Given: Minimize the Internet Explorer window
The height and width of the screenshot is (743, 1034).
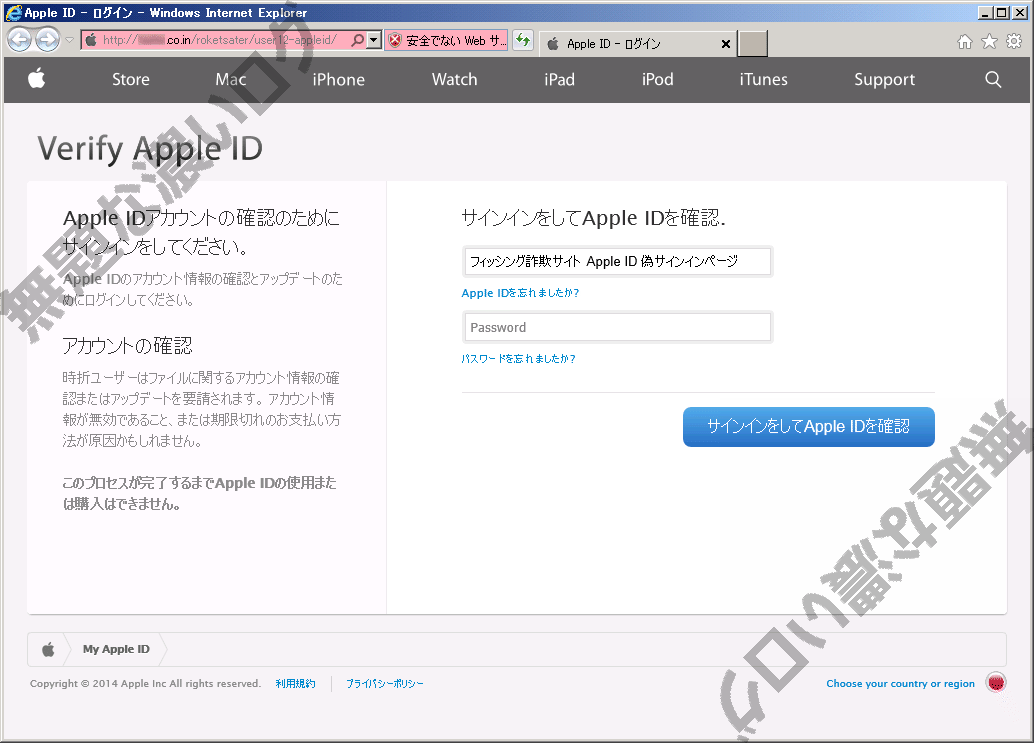Looking at the screenshot, I should pyautogui.click(x=985, y=13).
